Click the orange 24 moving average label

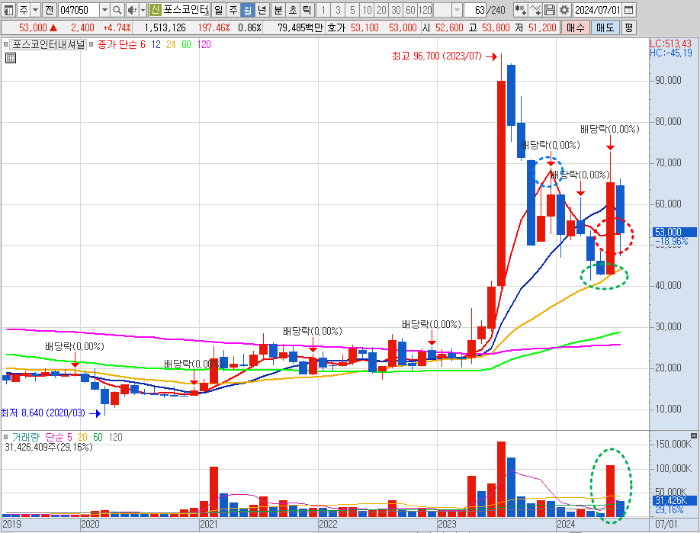point(171,45)
